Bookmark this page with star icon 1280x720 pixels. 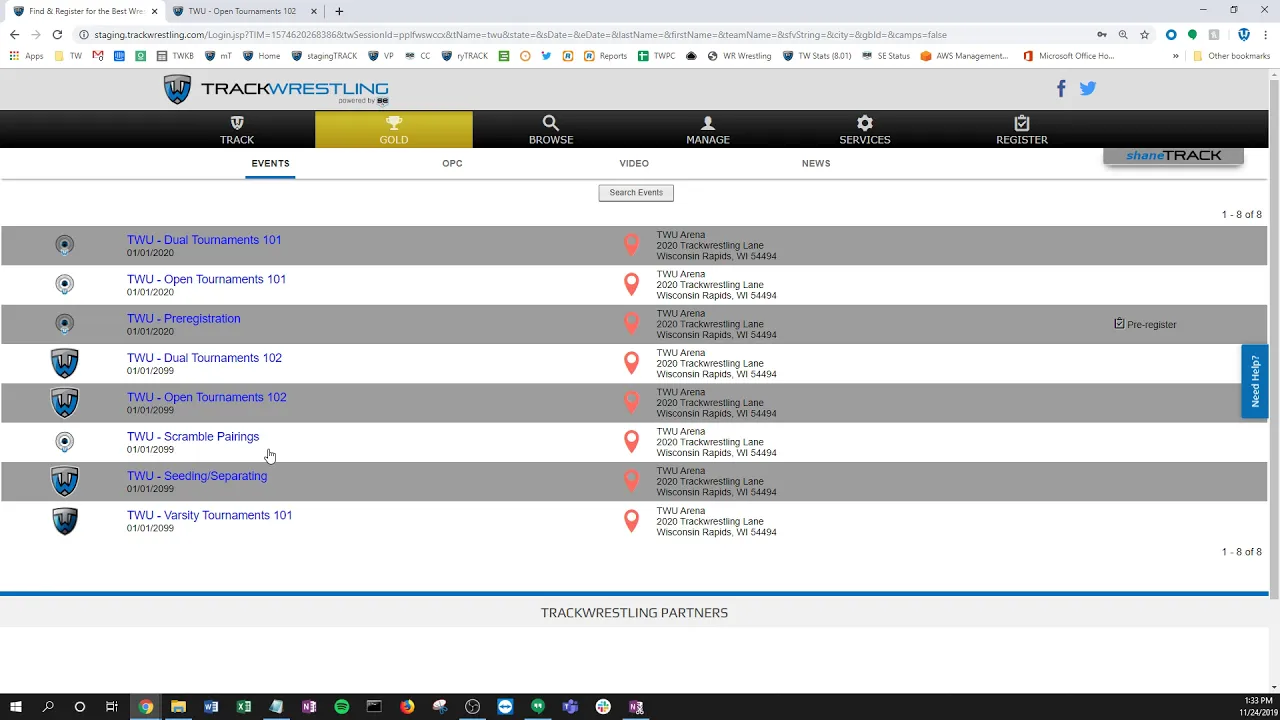1145,34
